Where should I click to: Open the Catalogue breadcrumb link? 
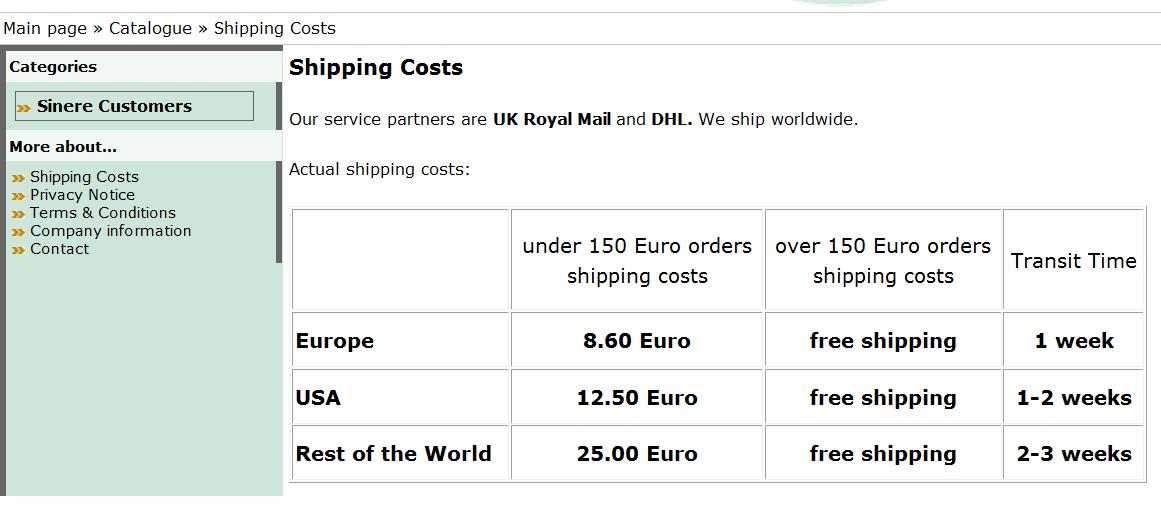[150, 28]
